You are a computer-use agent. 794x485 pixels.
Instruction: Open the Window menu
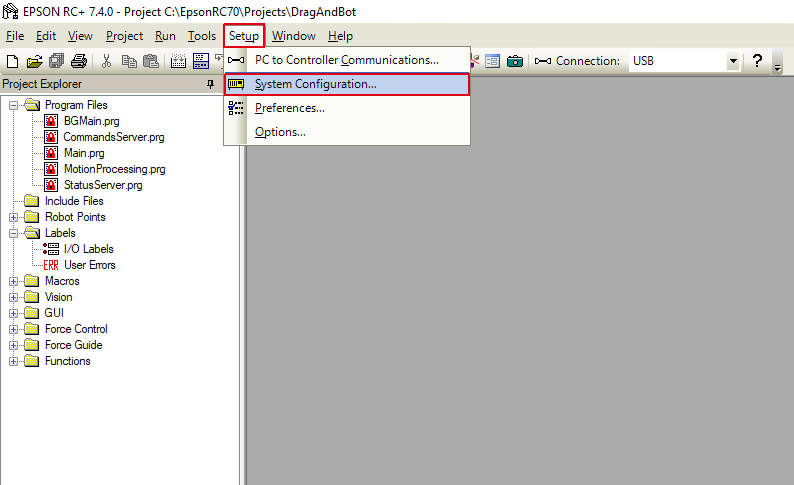(294, 36)
